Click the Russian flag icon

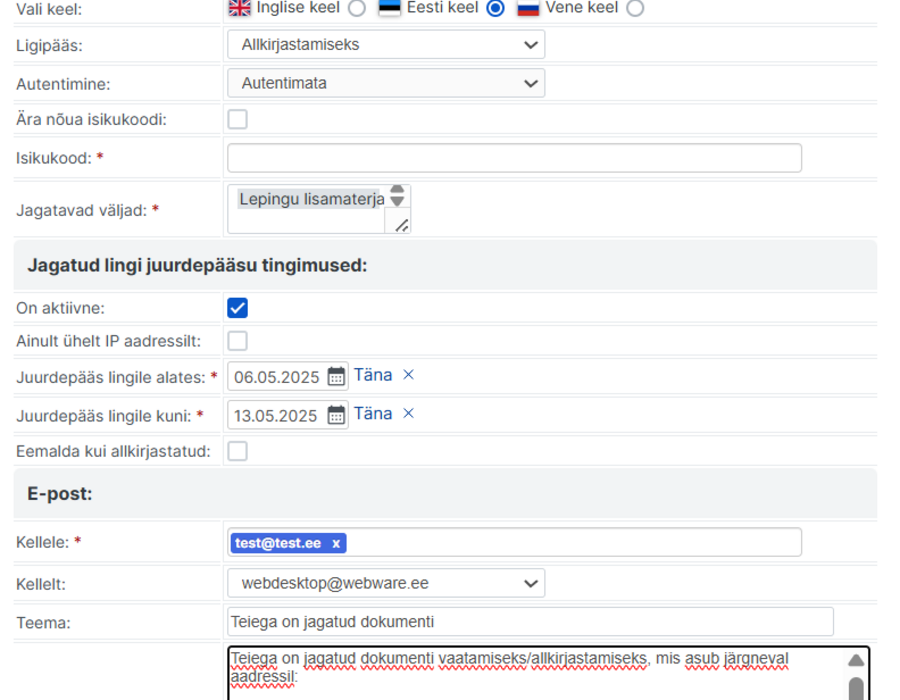tap(528, 8)
